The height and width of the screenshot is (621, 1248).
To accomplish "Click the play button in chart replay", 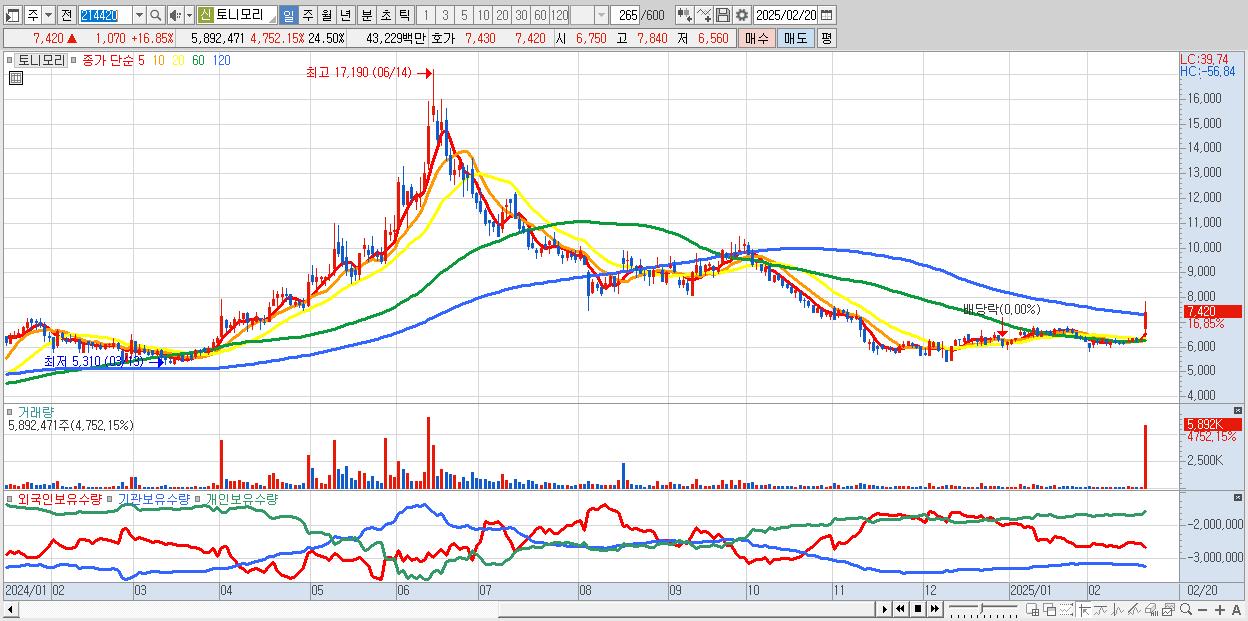I will (x=885, y=609).
